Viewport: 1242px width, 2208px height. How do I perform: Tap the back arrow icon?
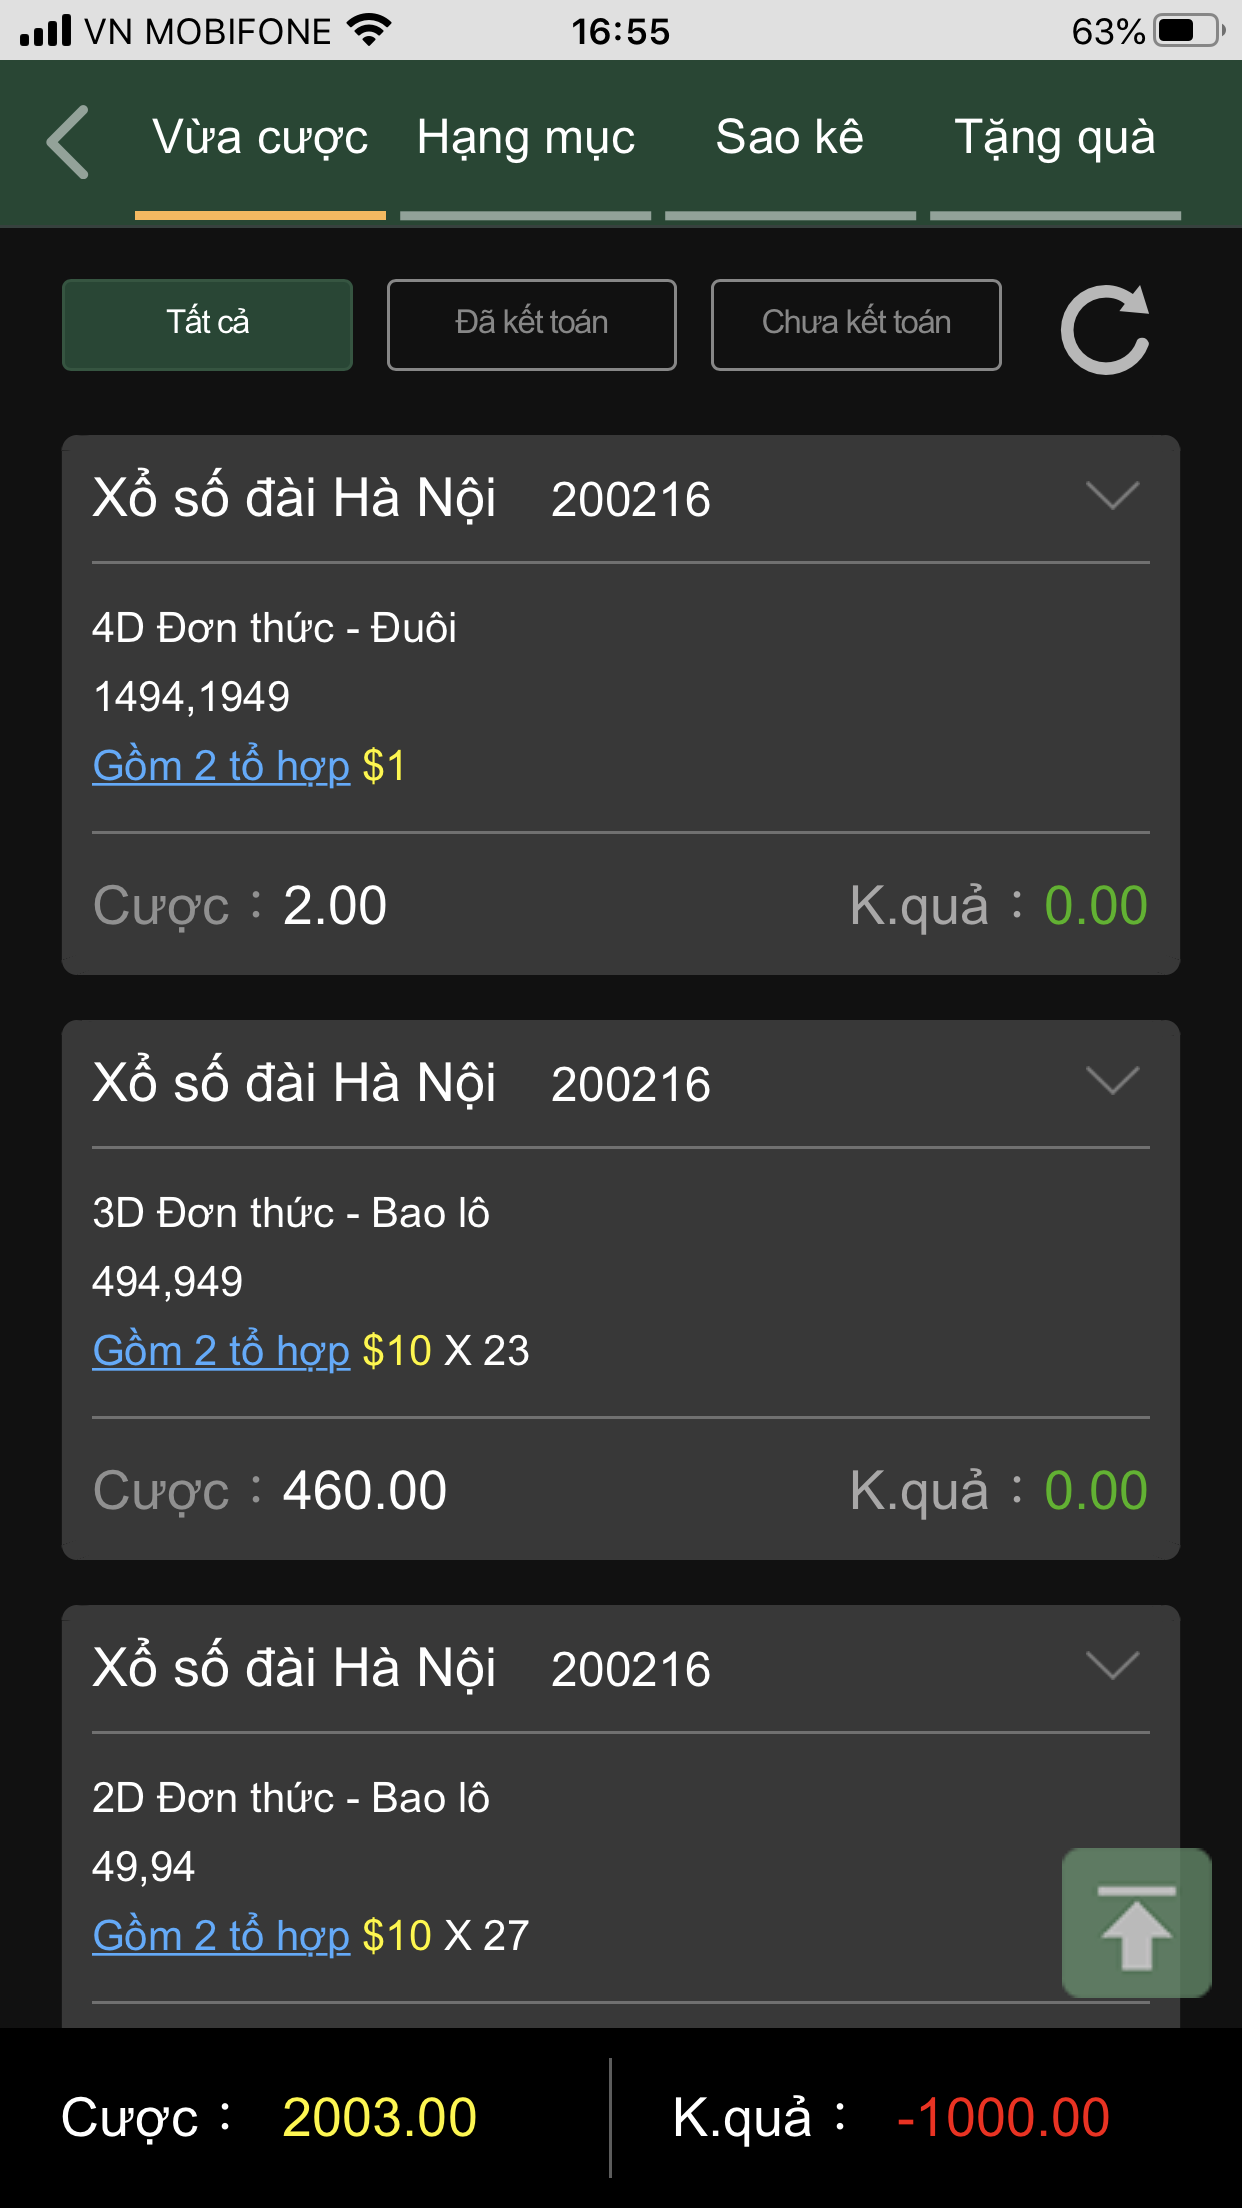pos(68,142)
